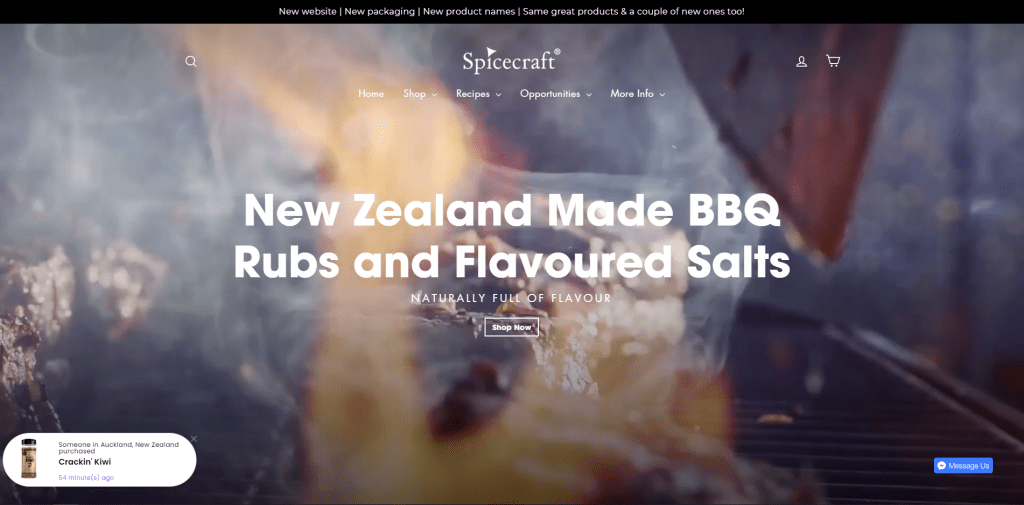This screenshot has width=1024, height=505.
Task: Click the Shop Now button
Action: point(511,327)
